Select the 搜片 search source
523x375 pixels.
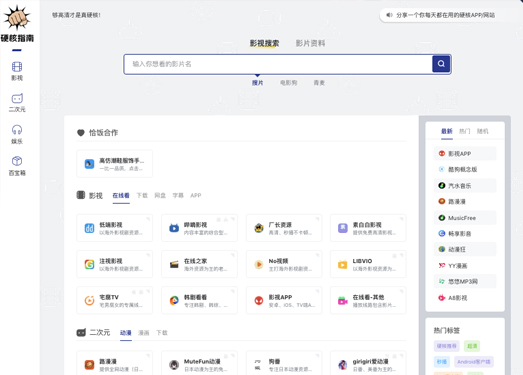tap(257, 83)
